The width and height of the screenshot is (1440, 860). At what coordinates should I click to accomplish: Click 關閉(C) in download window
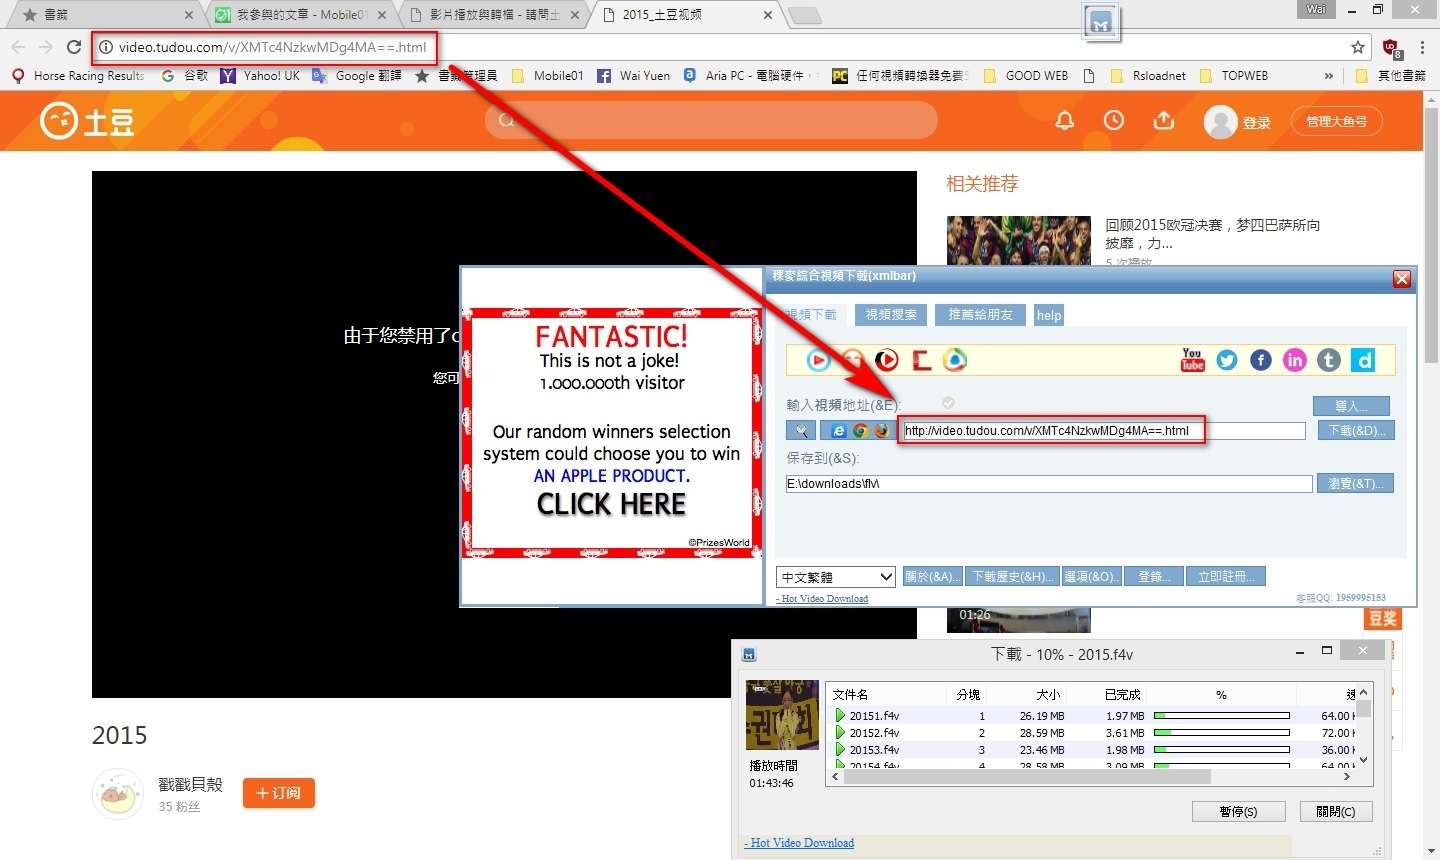coord(1336,811)
